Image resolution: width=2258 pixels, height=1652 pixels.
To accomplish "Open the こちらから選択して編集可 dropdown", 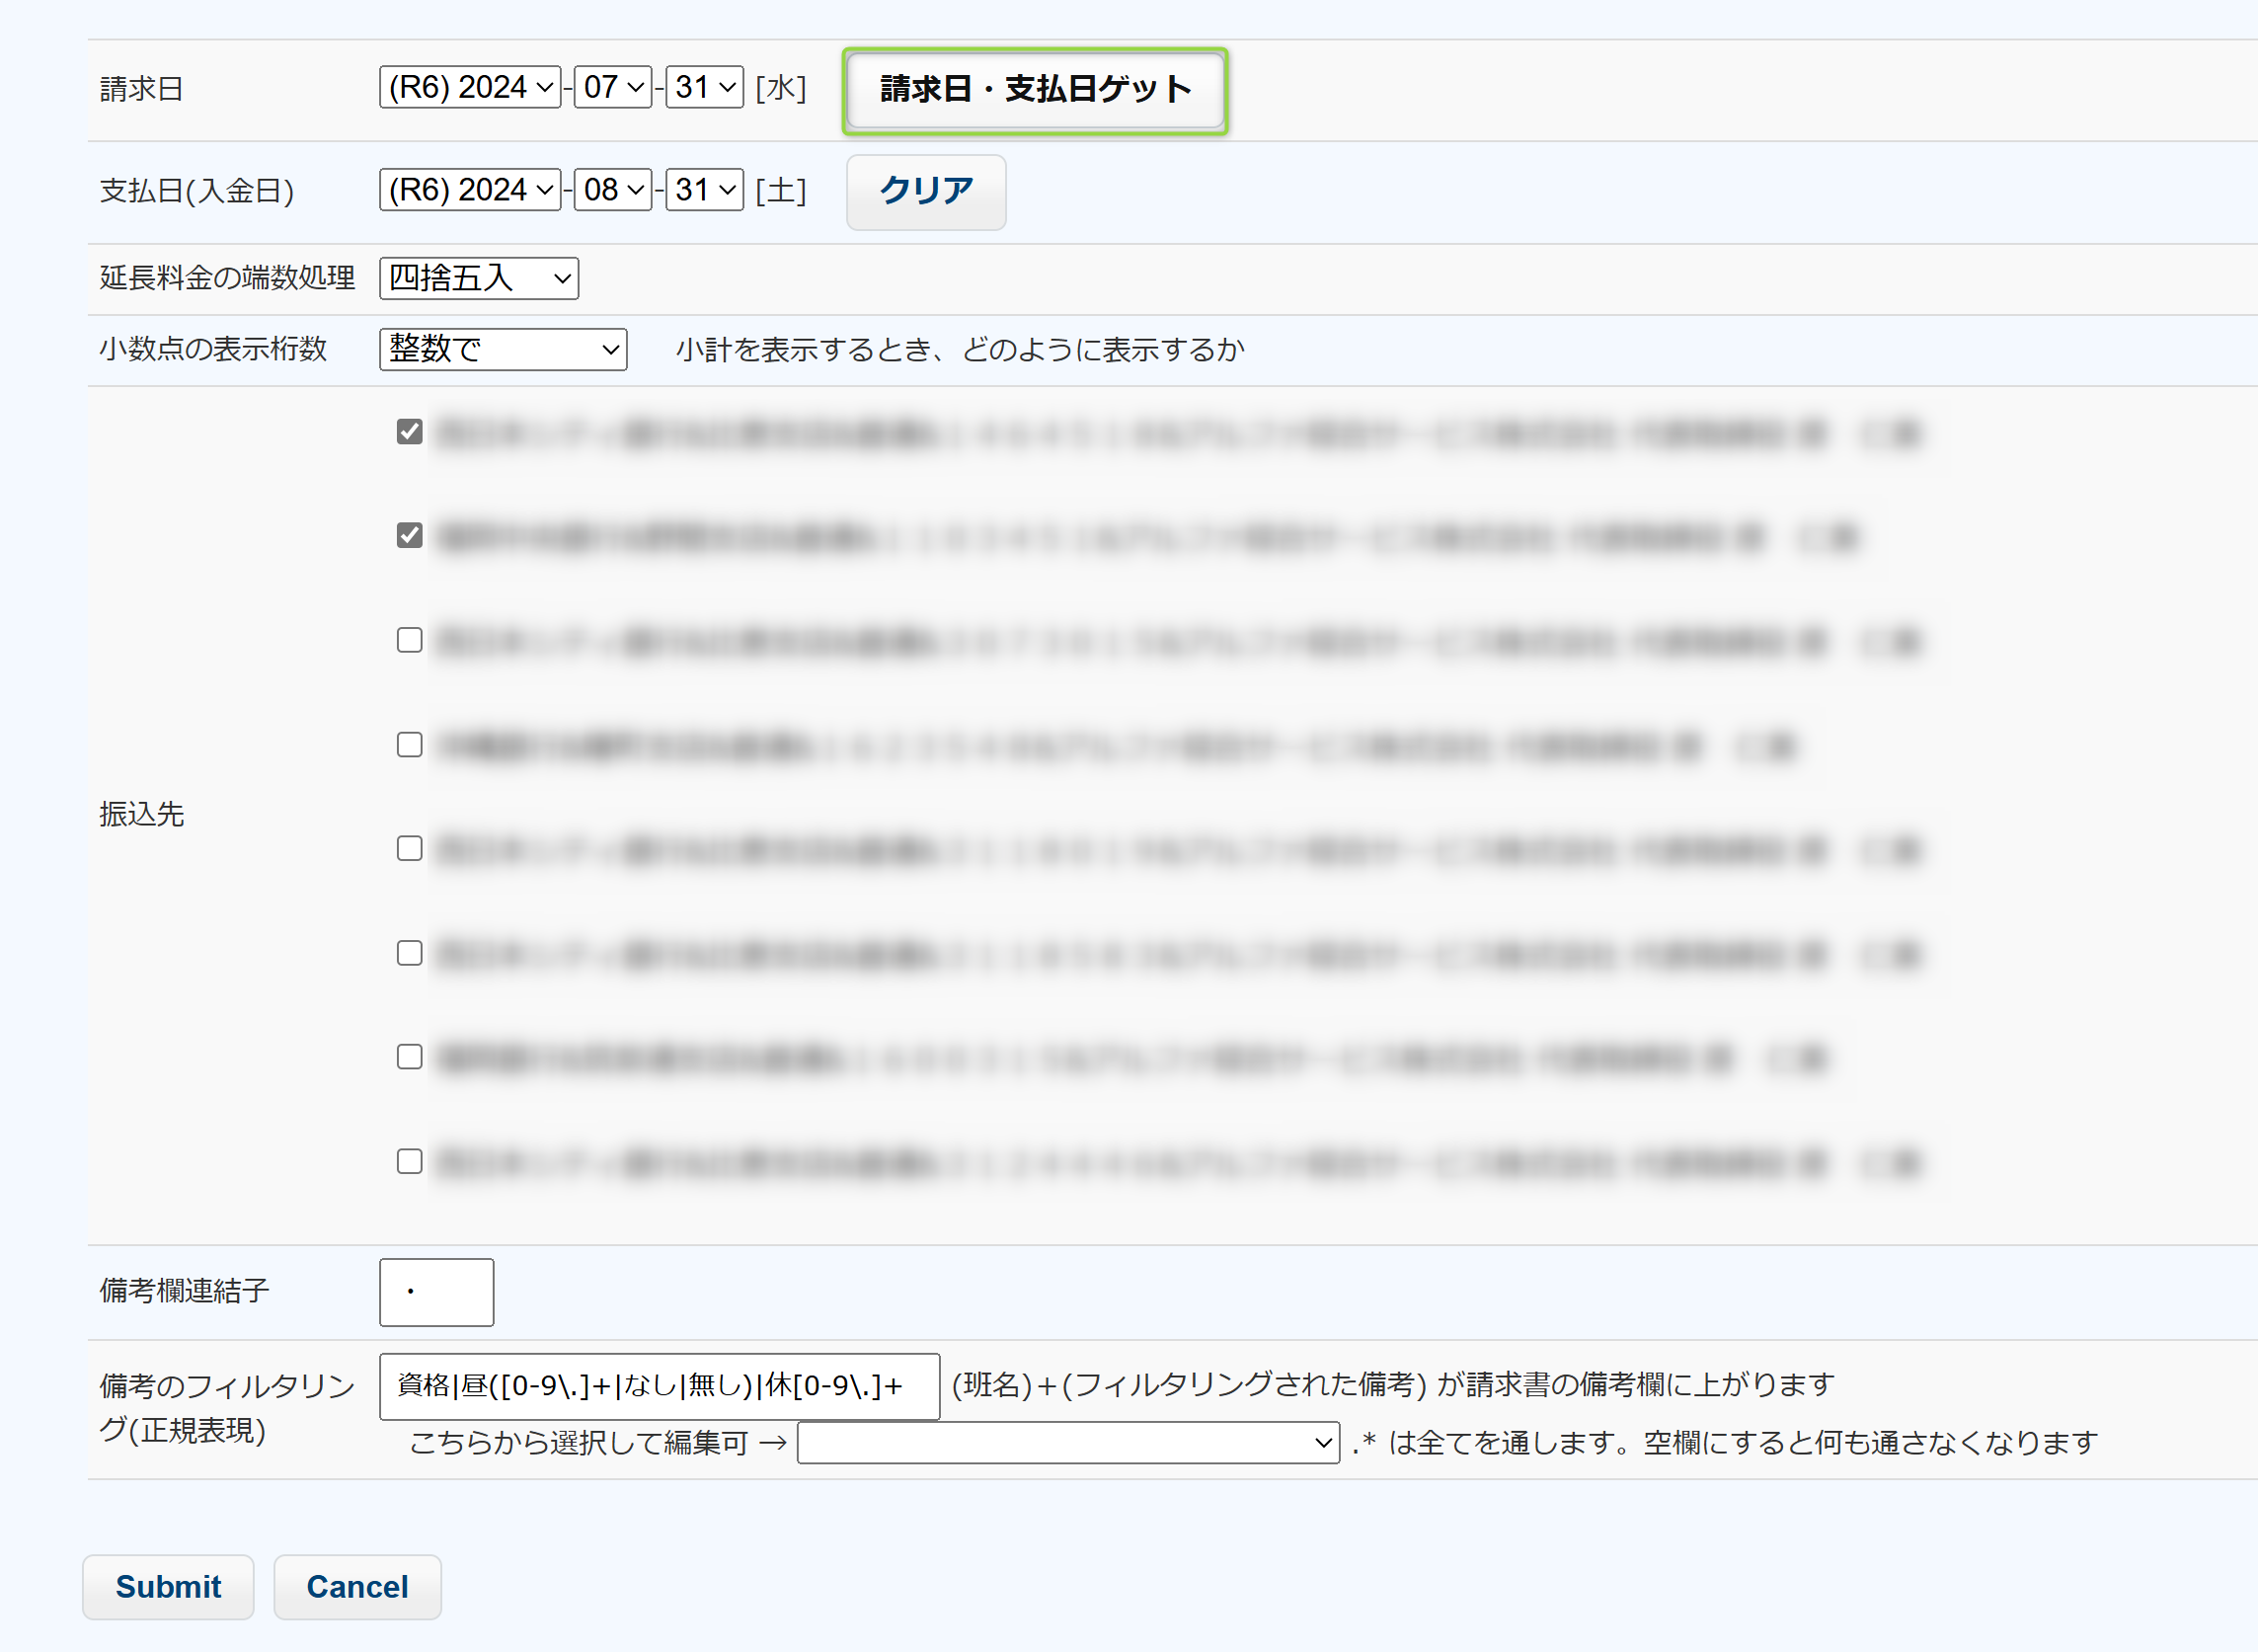I will (1067, 1443).
